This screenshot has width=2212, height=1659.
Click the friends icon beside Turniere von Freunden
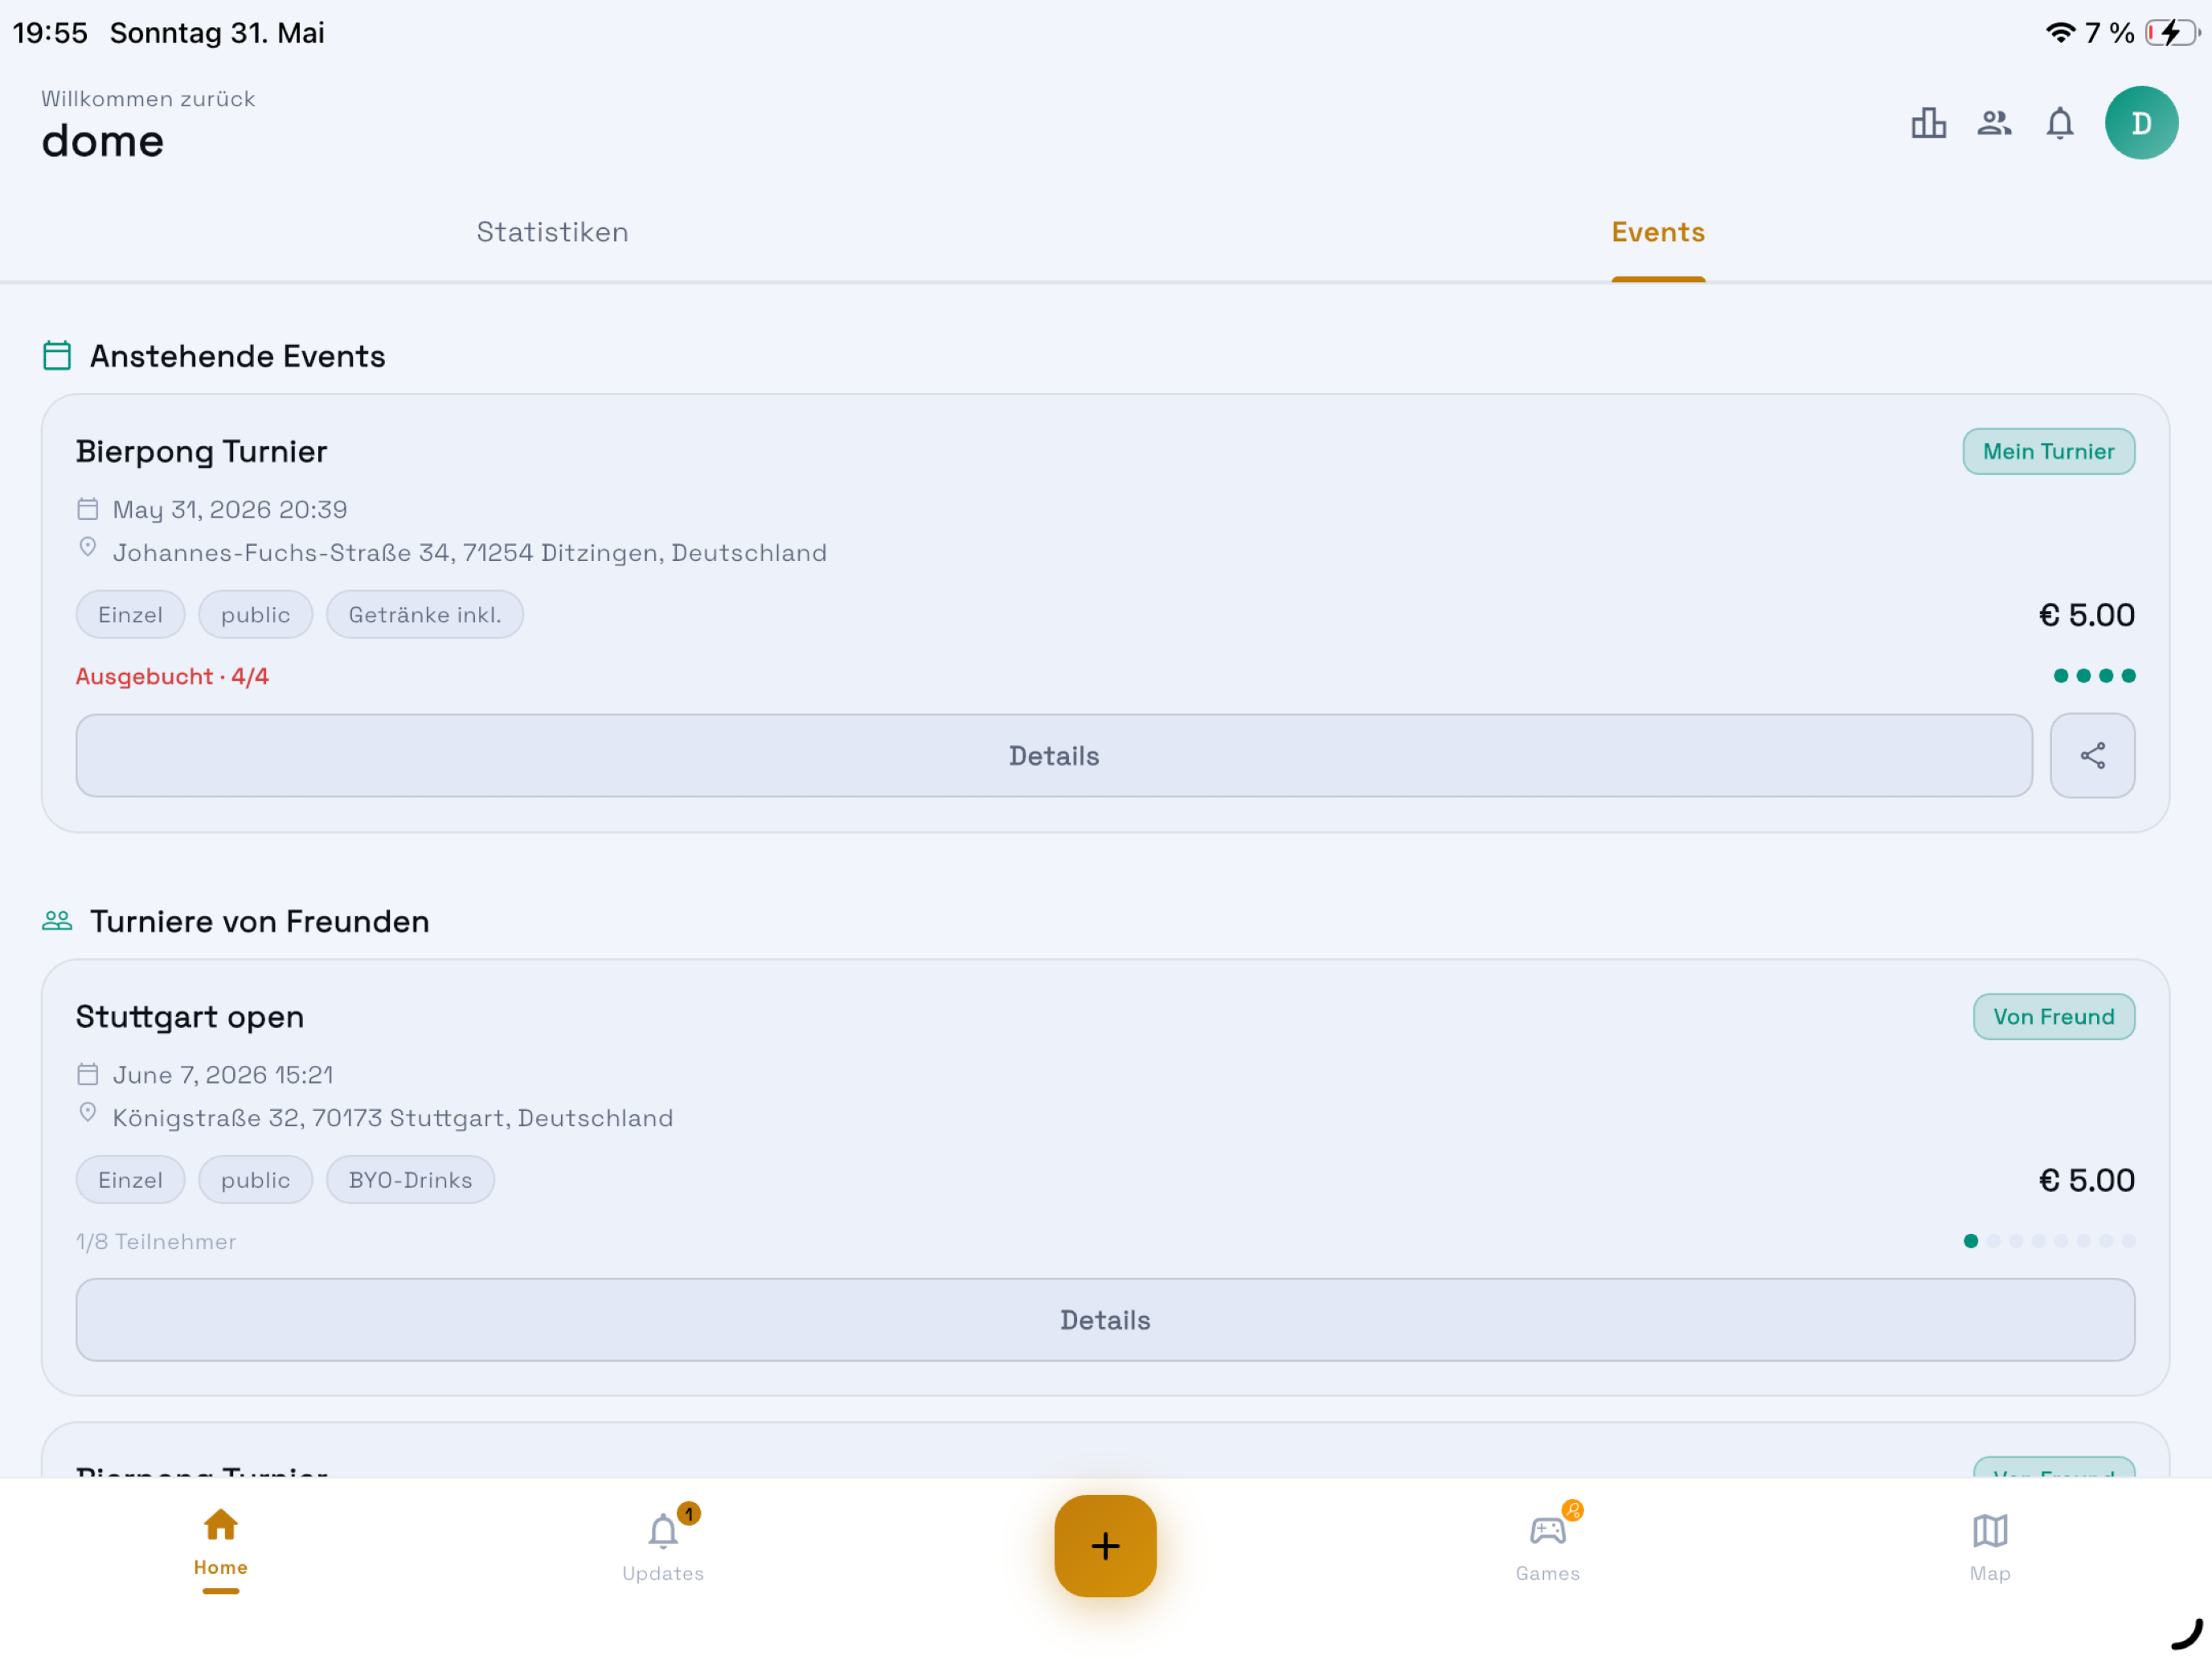[x=57, y=921]
